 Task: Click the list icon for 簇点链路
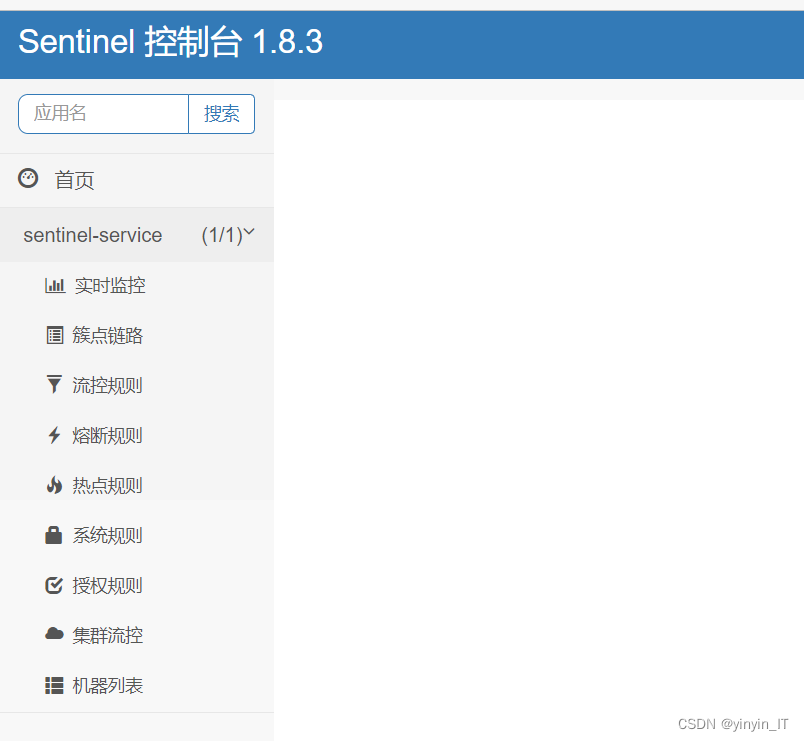55,335
